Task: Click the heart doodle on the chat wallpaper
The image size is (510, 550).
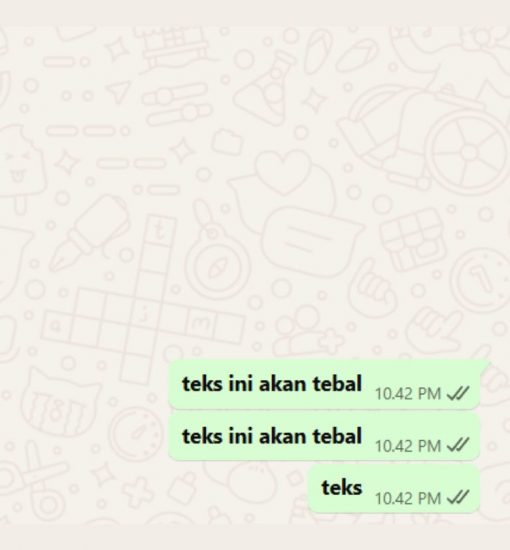Action: click(283, 172)
